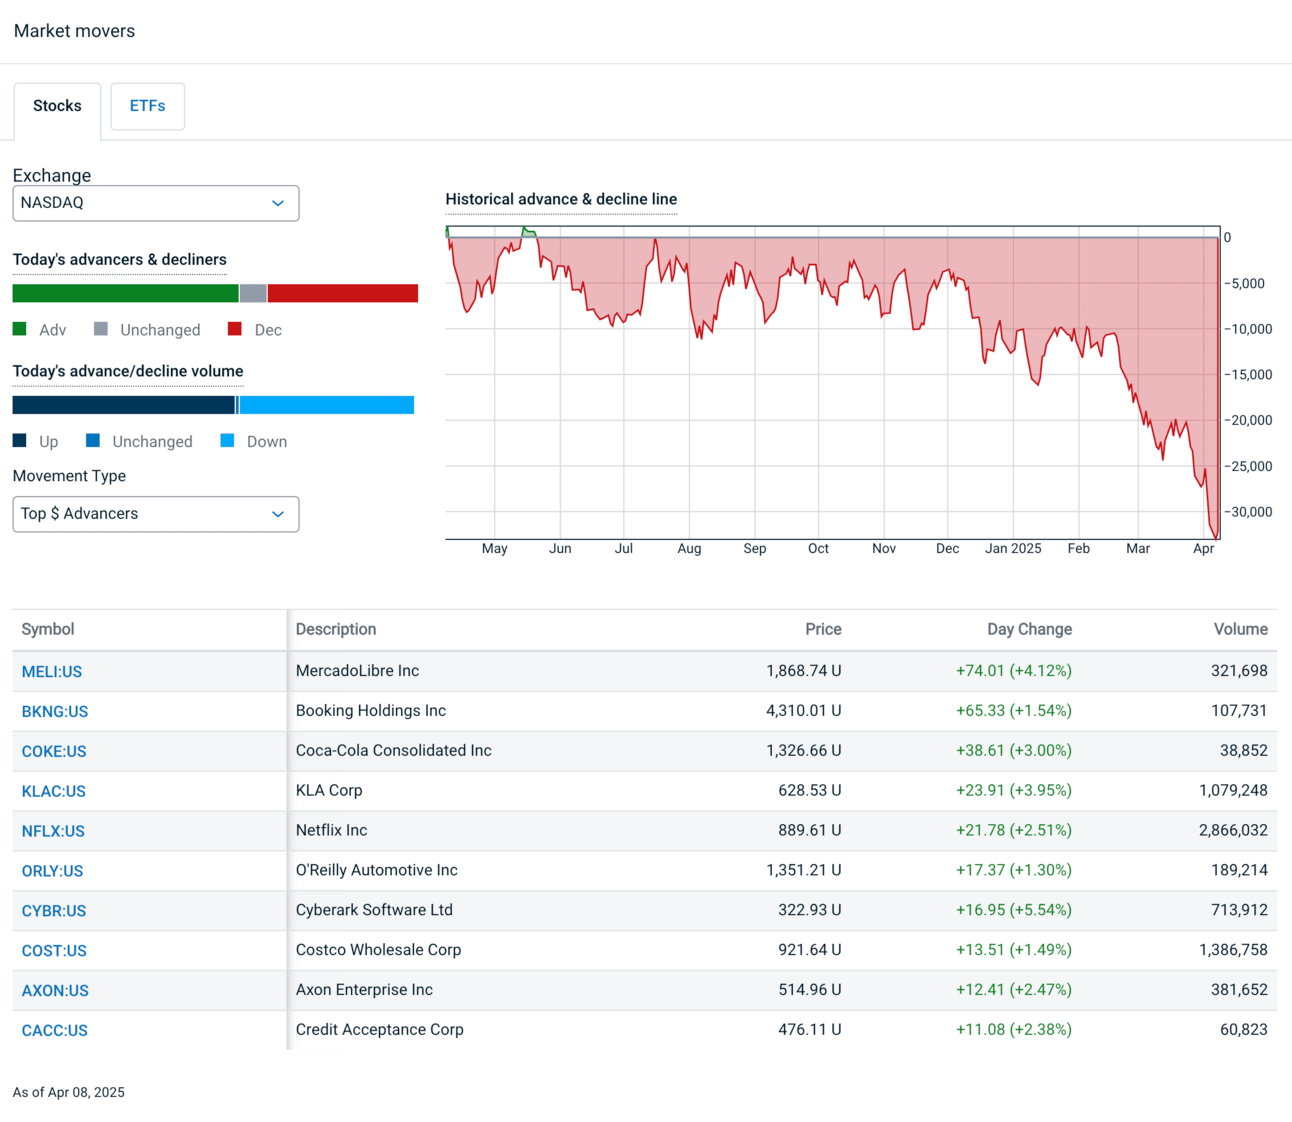Click the Day Change column header

click(1029, 629)
